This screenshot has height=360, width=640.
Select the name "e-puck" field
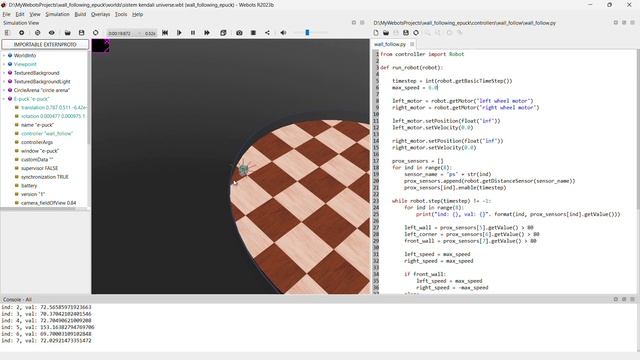tap(37, 125)
